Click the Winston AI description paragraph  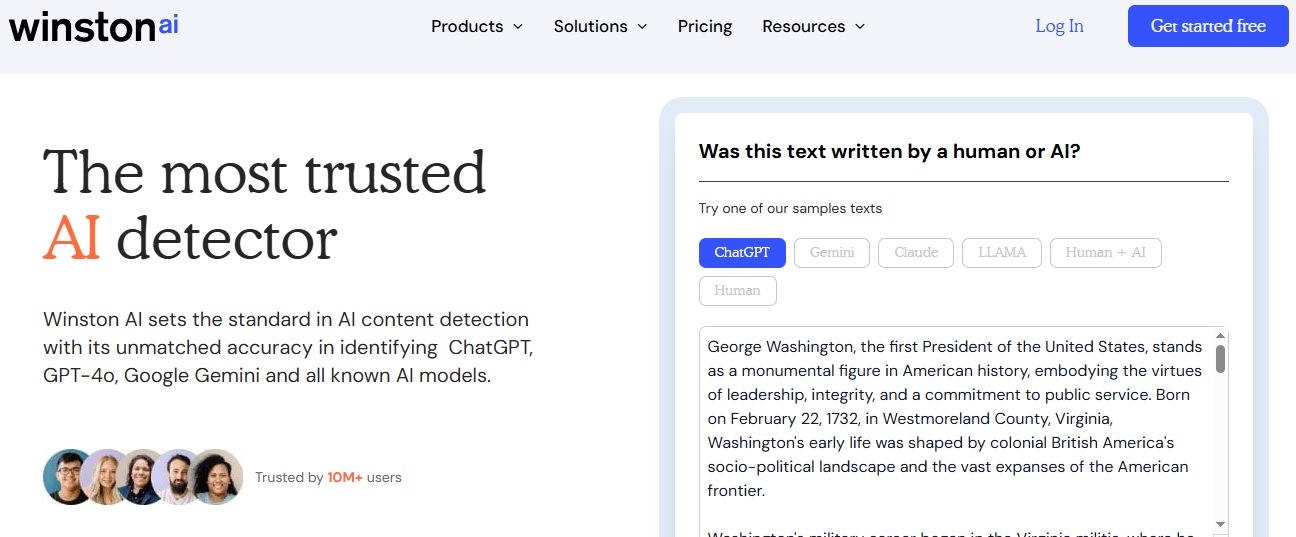[289, 348]
